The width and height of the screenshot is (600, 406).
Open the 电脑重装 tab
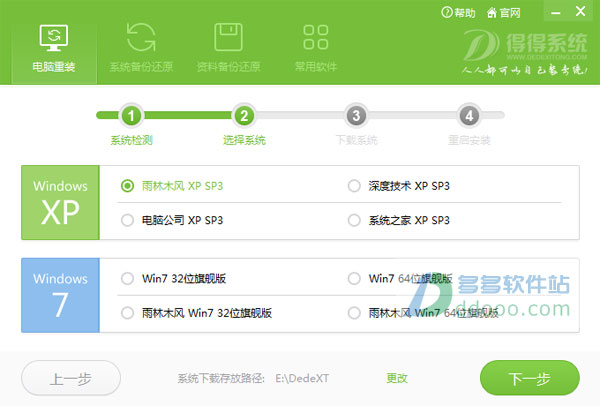coord(54,51)
